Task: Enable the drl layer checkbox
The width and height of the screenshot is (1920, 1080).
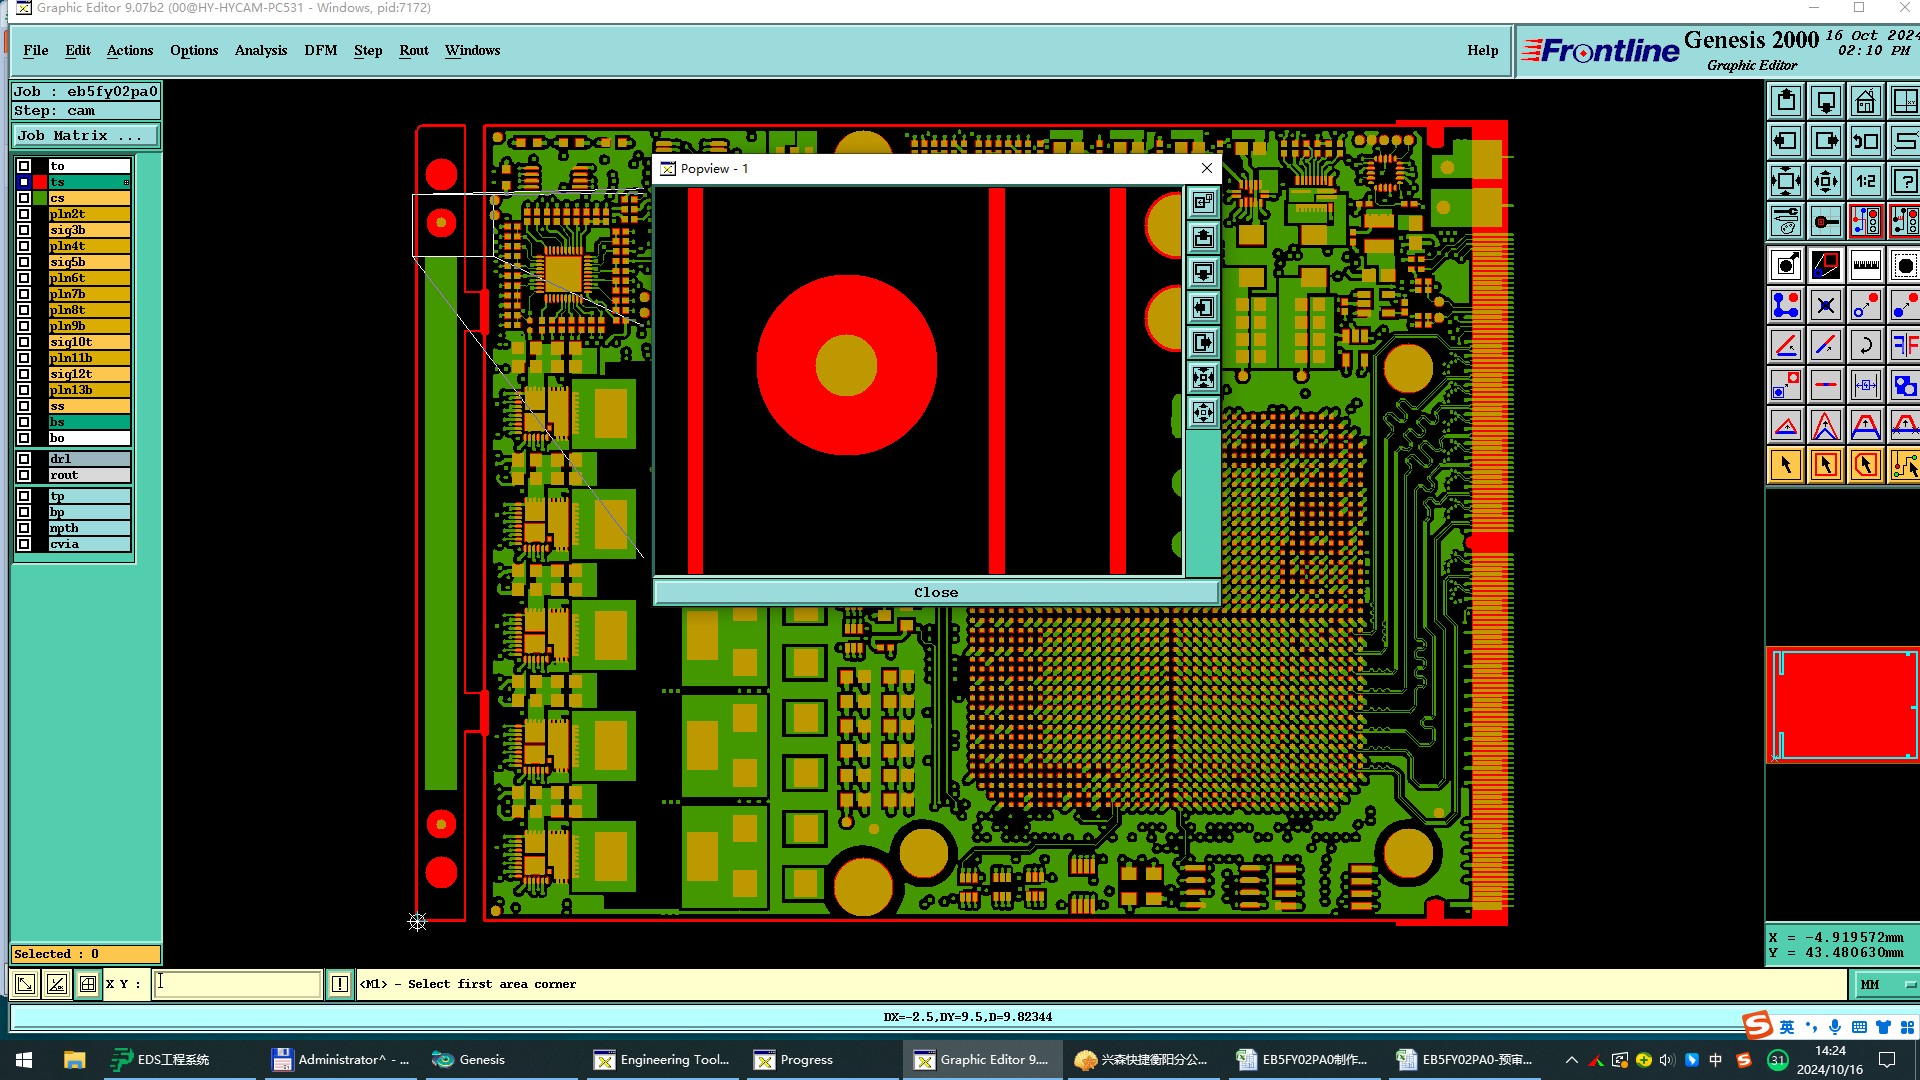Action: click(x=24, y=459)
